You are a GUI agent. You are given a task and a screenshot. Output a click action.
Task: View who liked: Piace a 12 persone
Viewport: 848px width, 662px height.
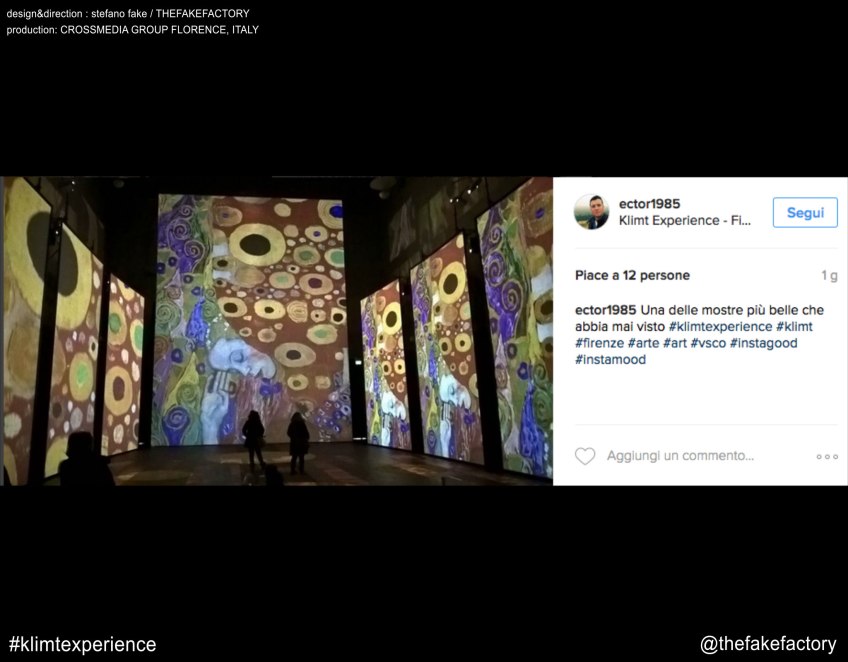pyautogui.click(x=632, y=275)
